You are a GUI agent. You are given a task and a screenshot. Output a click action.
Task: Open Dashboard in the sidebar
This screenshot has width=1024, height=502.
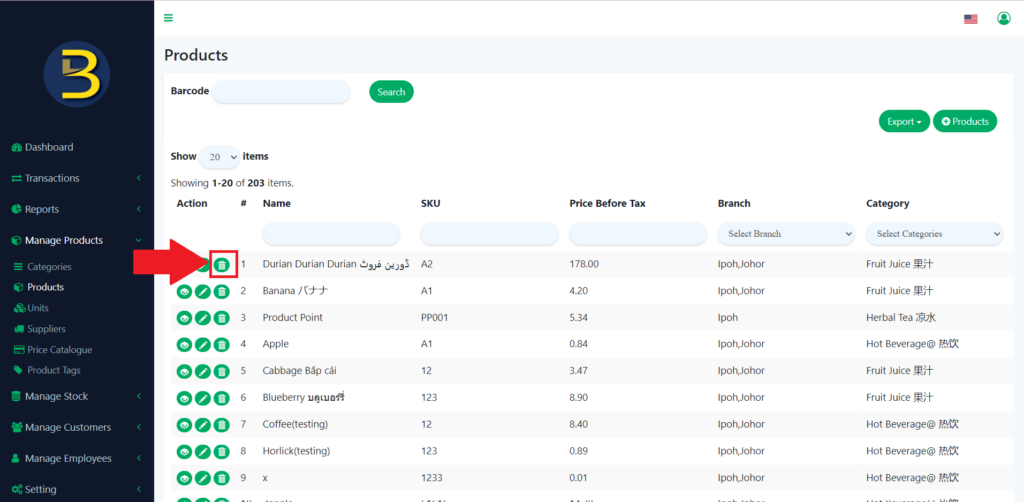pos(49,147)
